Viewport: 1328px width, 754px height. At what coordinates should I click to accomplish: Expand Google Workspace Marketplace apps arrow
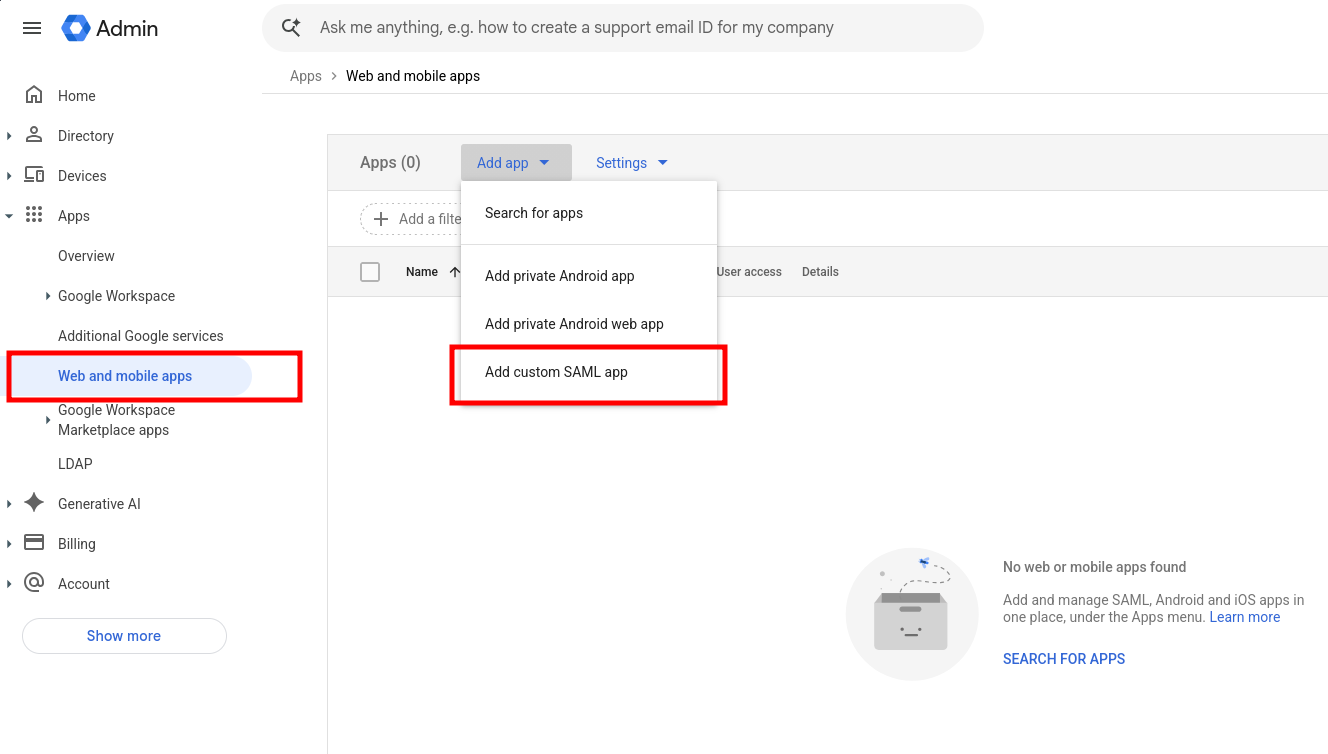pyautogui.click(x=48, y=420)
